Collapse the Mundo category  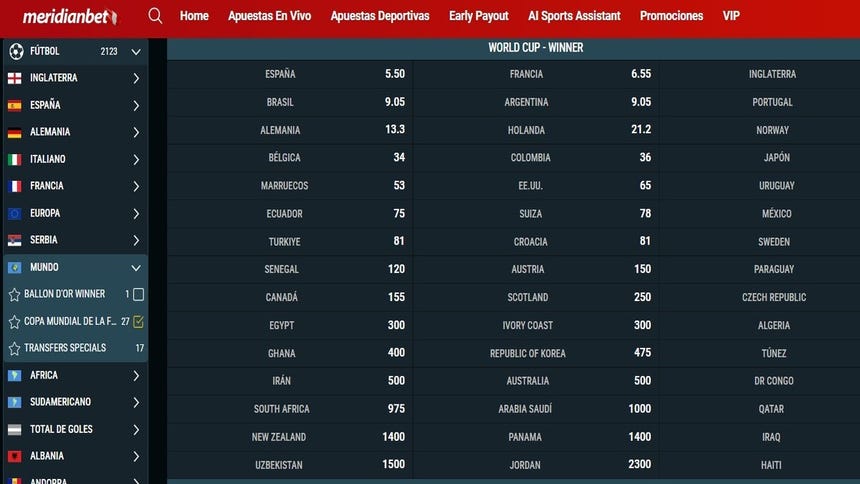136,268
